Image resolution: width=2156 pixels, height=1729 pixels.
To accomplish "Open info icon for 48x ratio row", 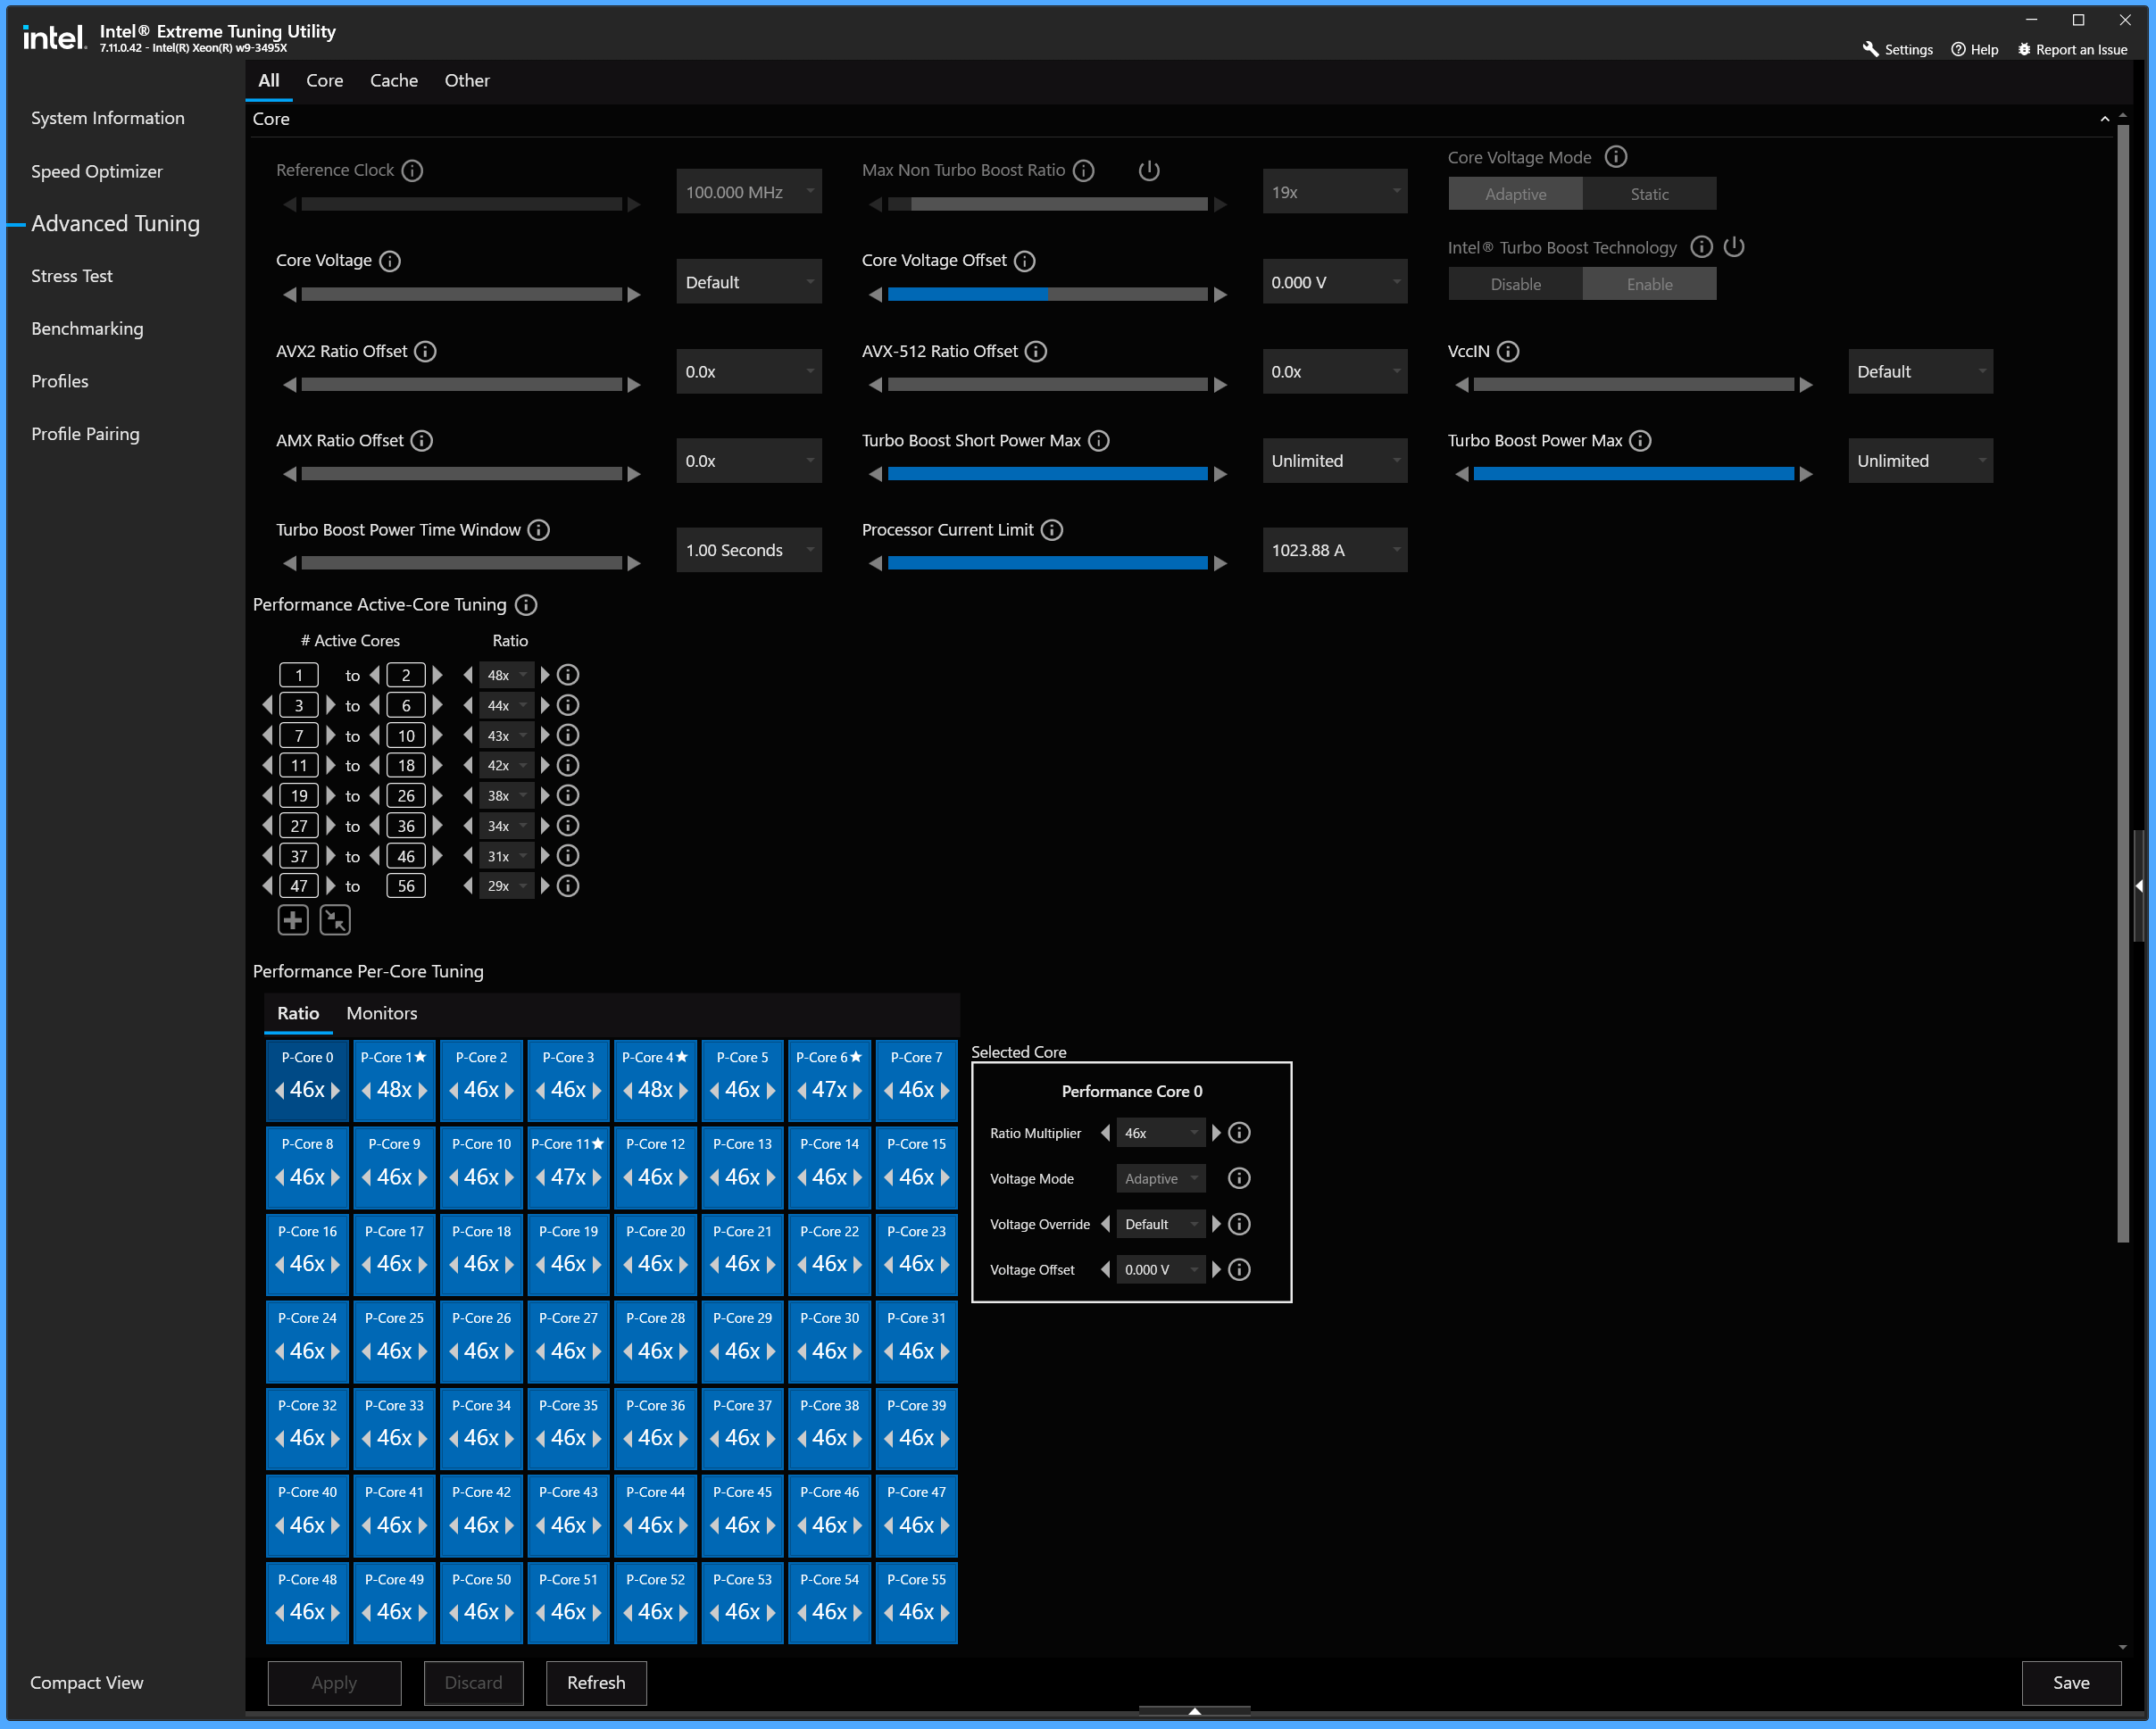I will click(x=568, y=675).
